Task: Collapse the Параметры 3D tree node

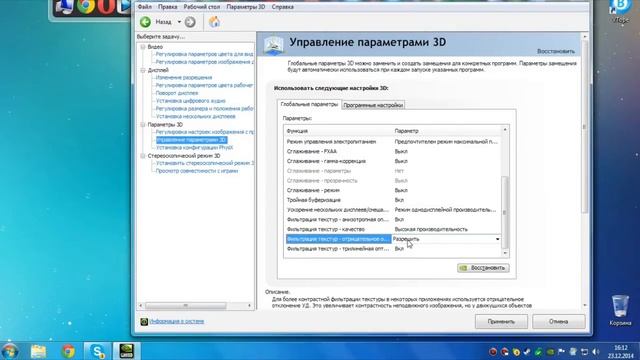Action: pyautogui.click(x=143, y=124)
